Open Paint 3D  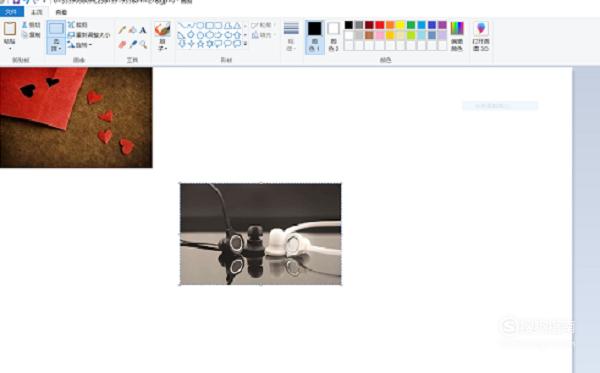point(481,37)
